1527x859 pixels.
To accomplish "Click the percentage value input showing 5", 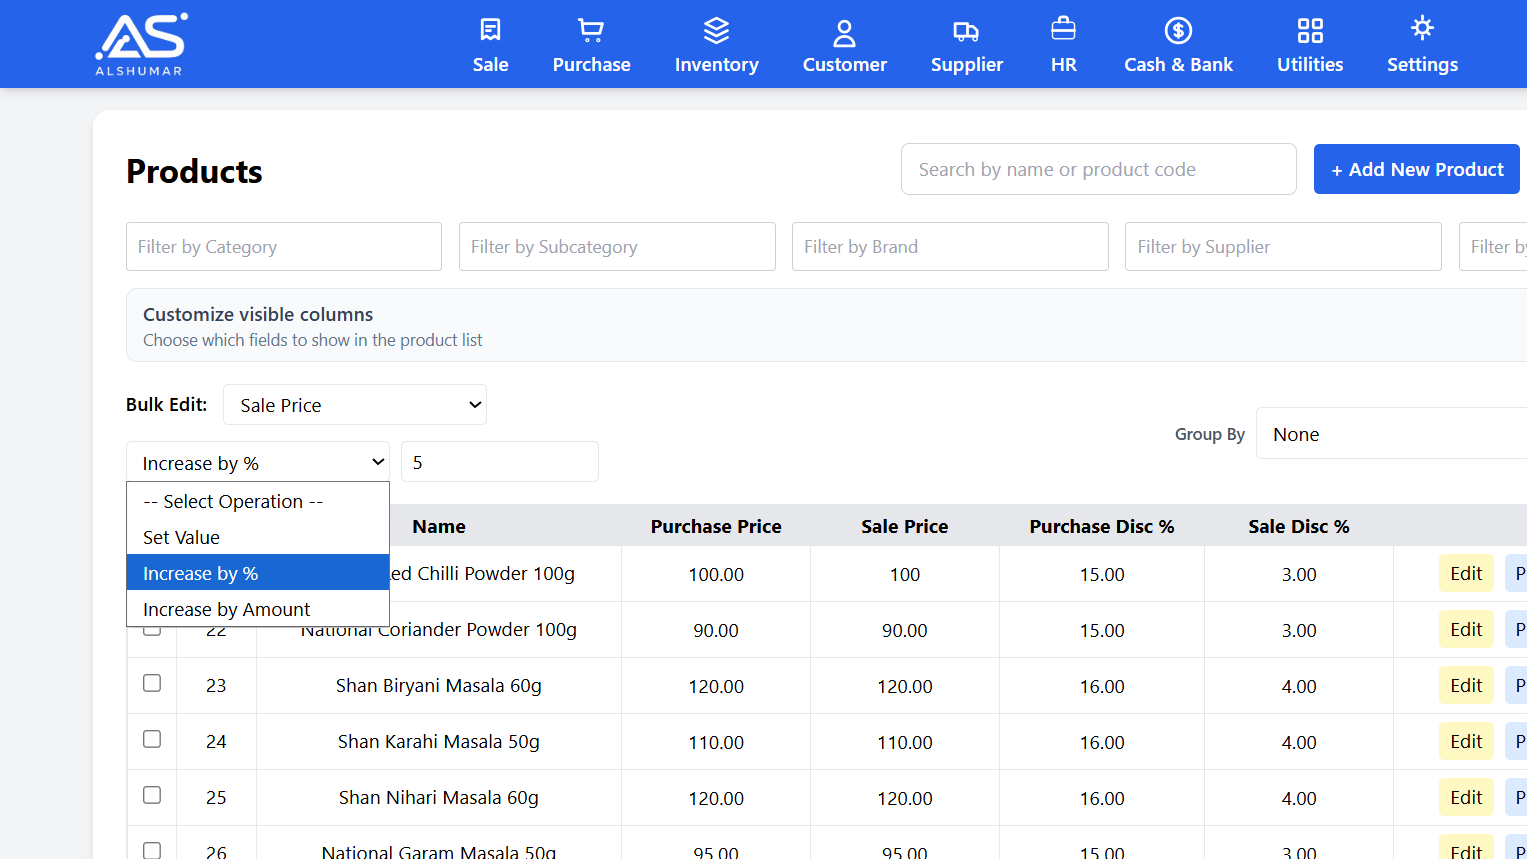I will point(499,461).
